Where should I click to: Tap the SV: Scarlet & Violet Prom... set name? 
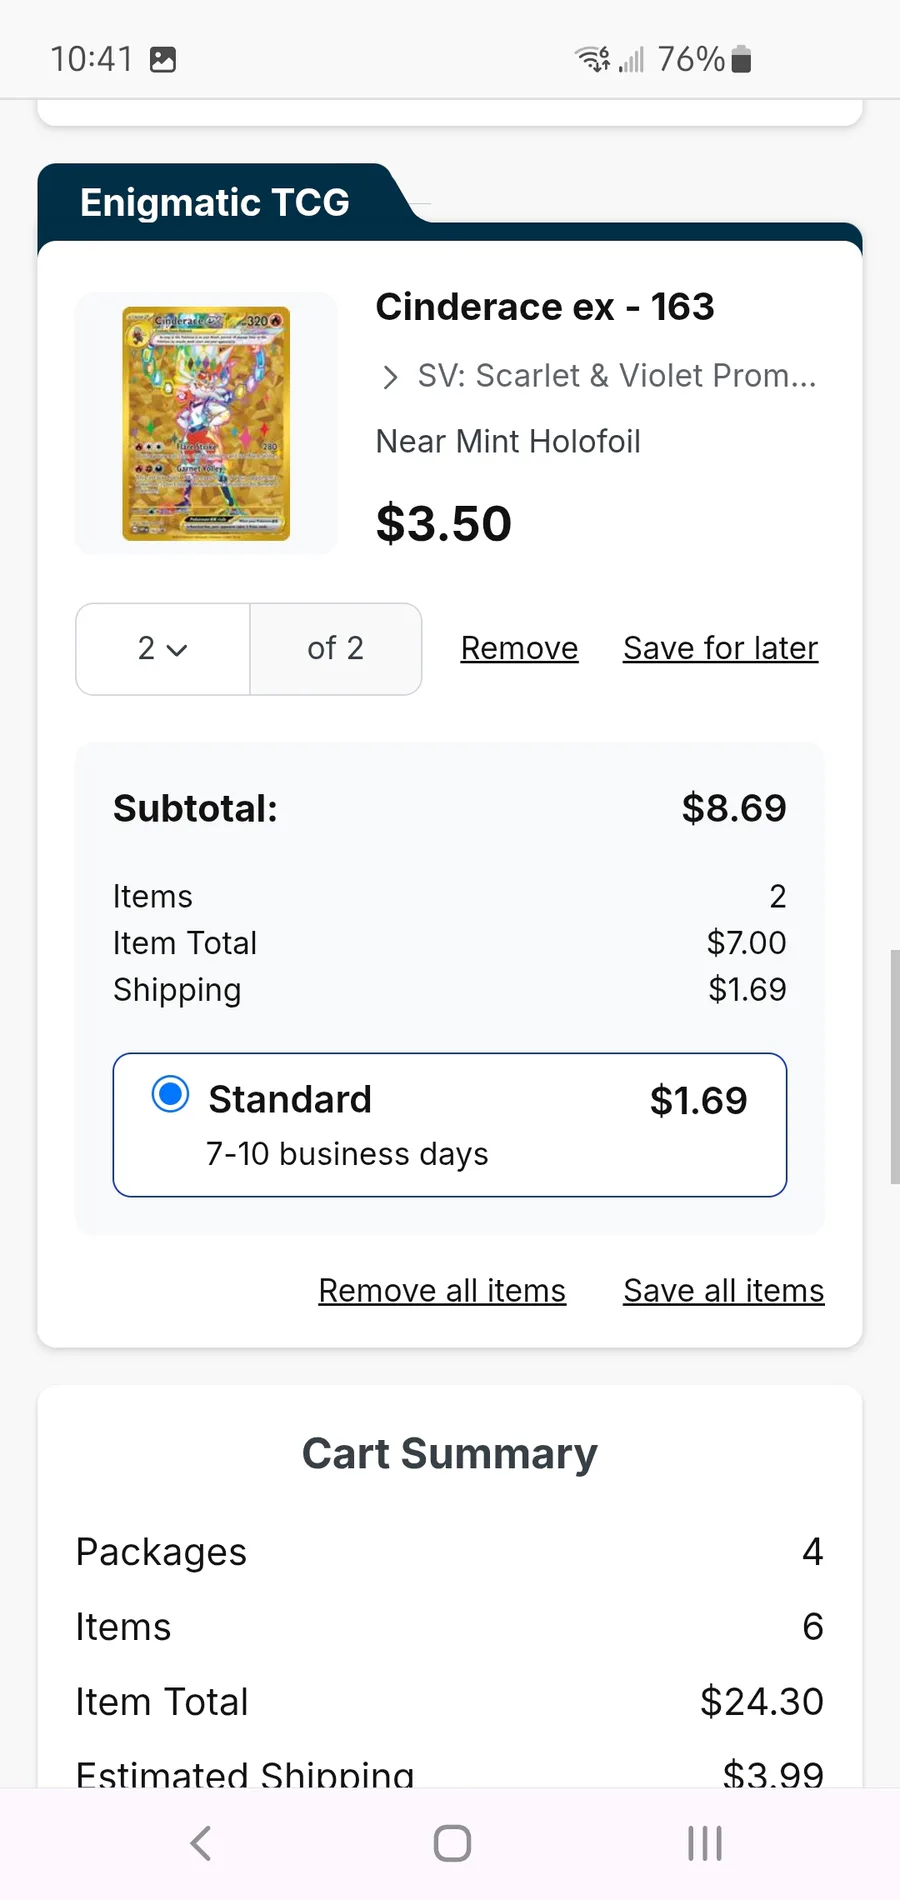click(616, 376)
